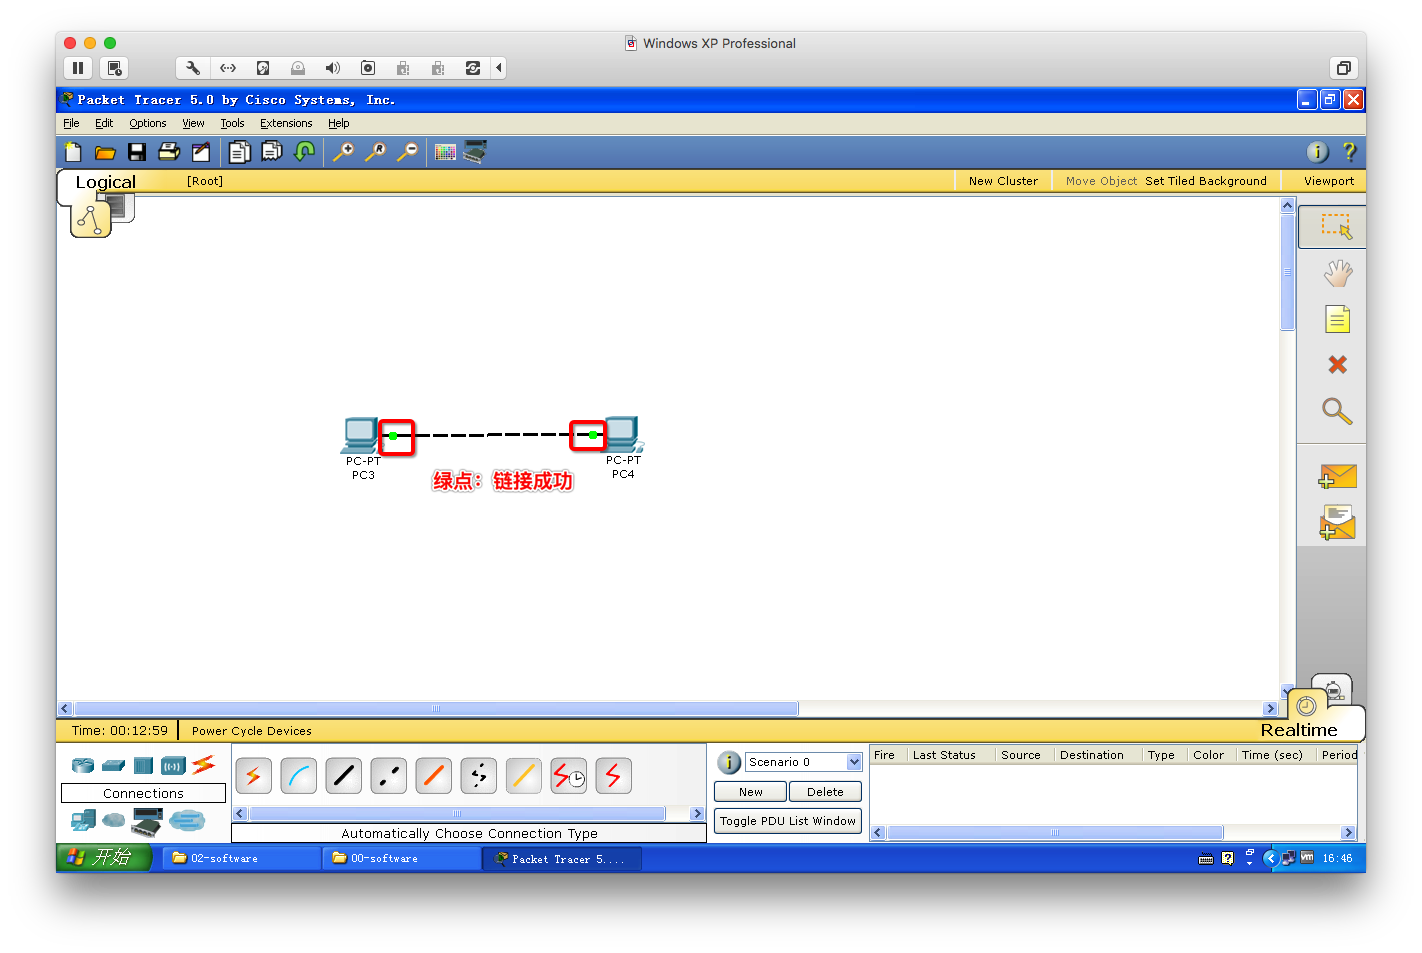The width and height of the screenshot is (1422, 953).
Task: Choose the orange fiber cable connection
Action: point(434,776)
